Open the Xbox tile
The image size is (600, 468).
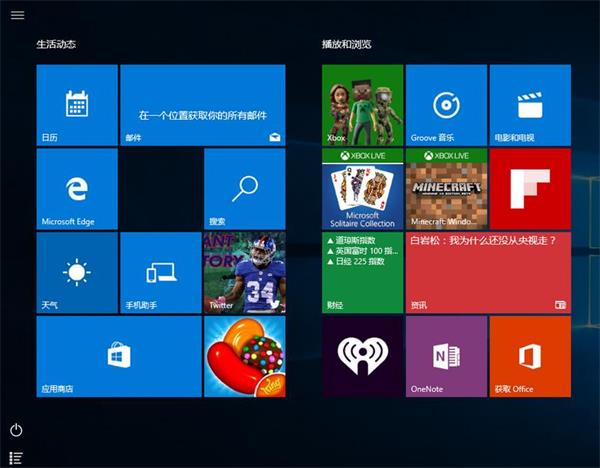[362, 105]
